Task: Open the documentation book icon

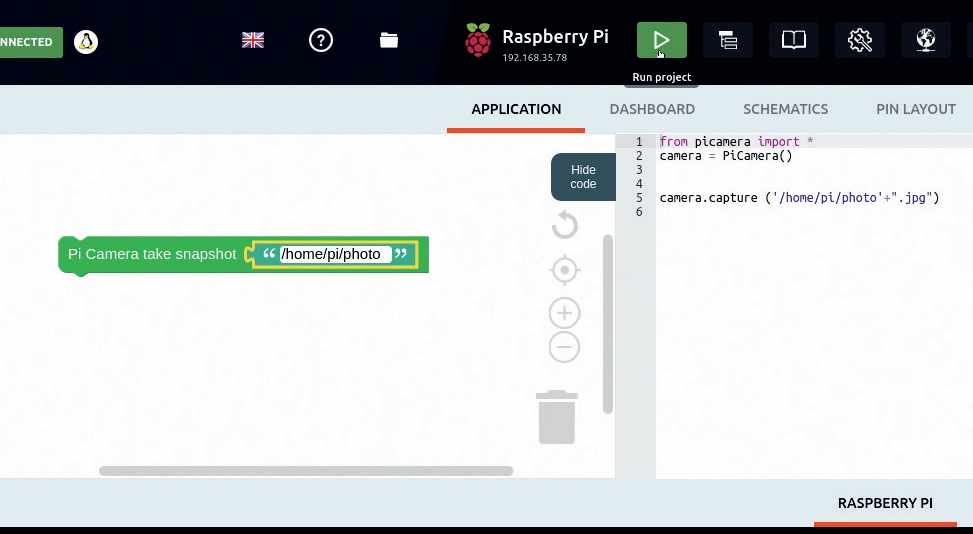Action: (794, 40)
